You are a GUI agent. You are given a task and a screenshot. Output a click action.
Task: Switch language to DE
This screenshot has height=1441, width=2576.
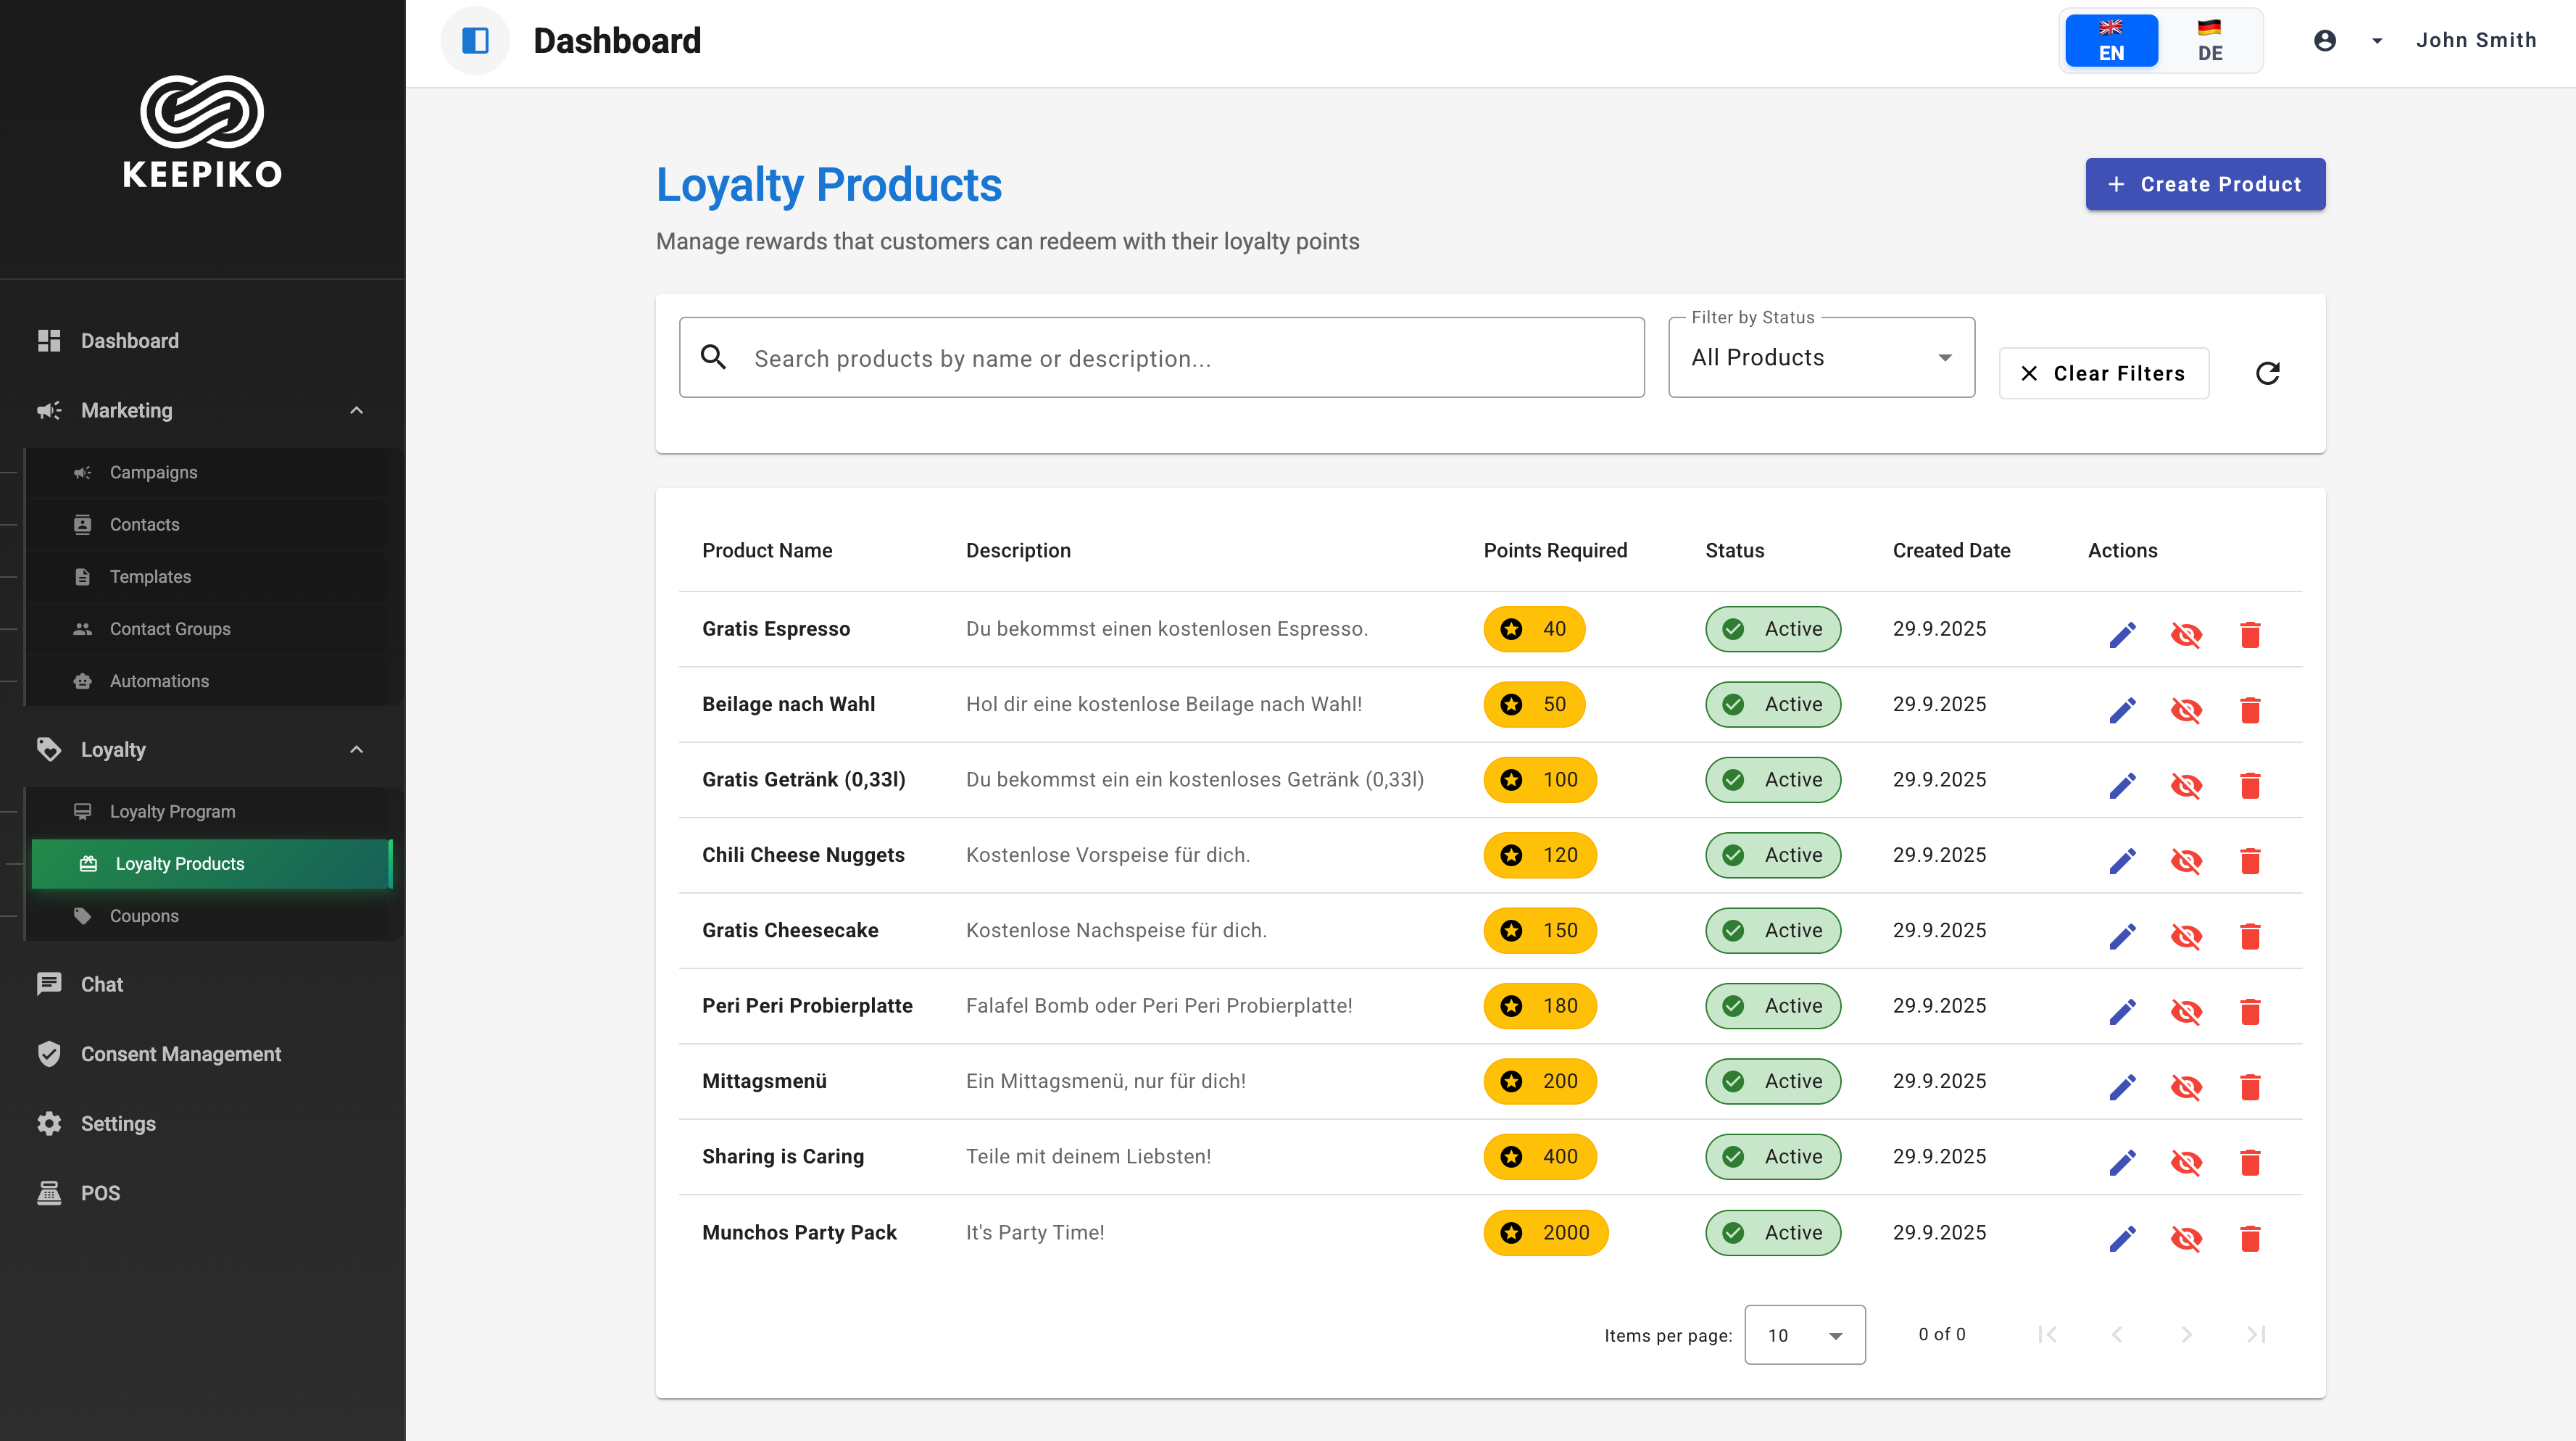pyautogui.click(x=2209, y=41)
